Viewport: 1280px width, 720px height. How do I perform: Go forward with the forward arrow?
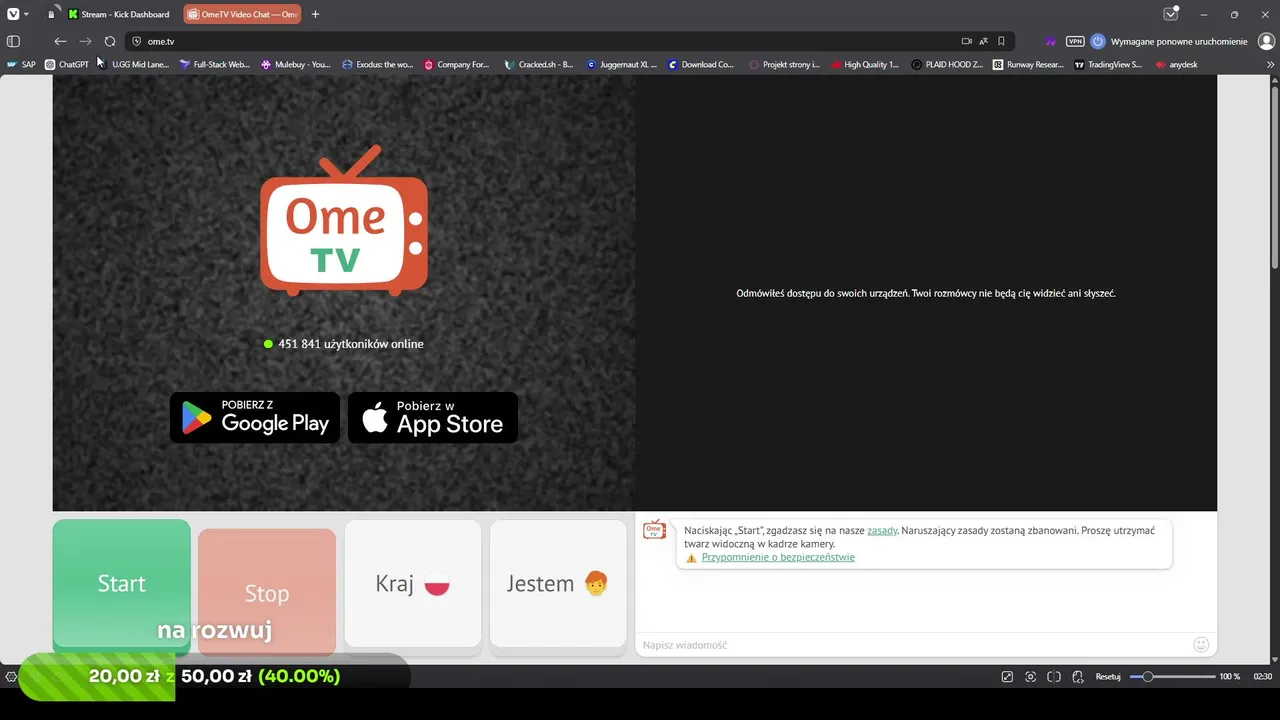point(85,41)
